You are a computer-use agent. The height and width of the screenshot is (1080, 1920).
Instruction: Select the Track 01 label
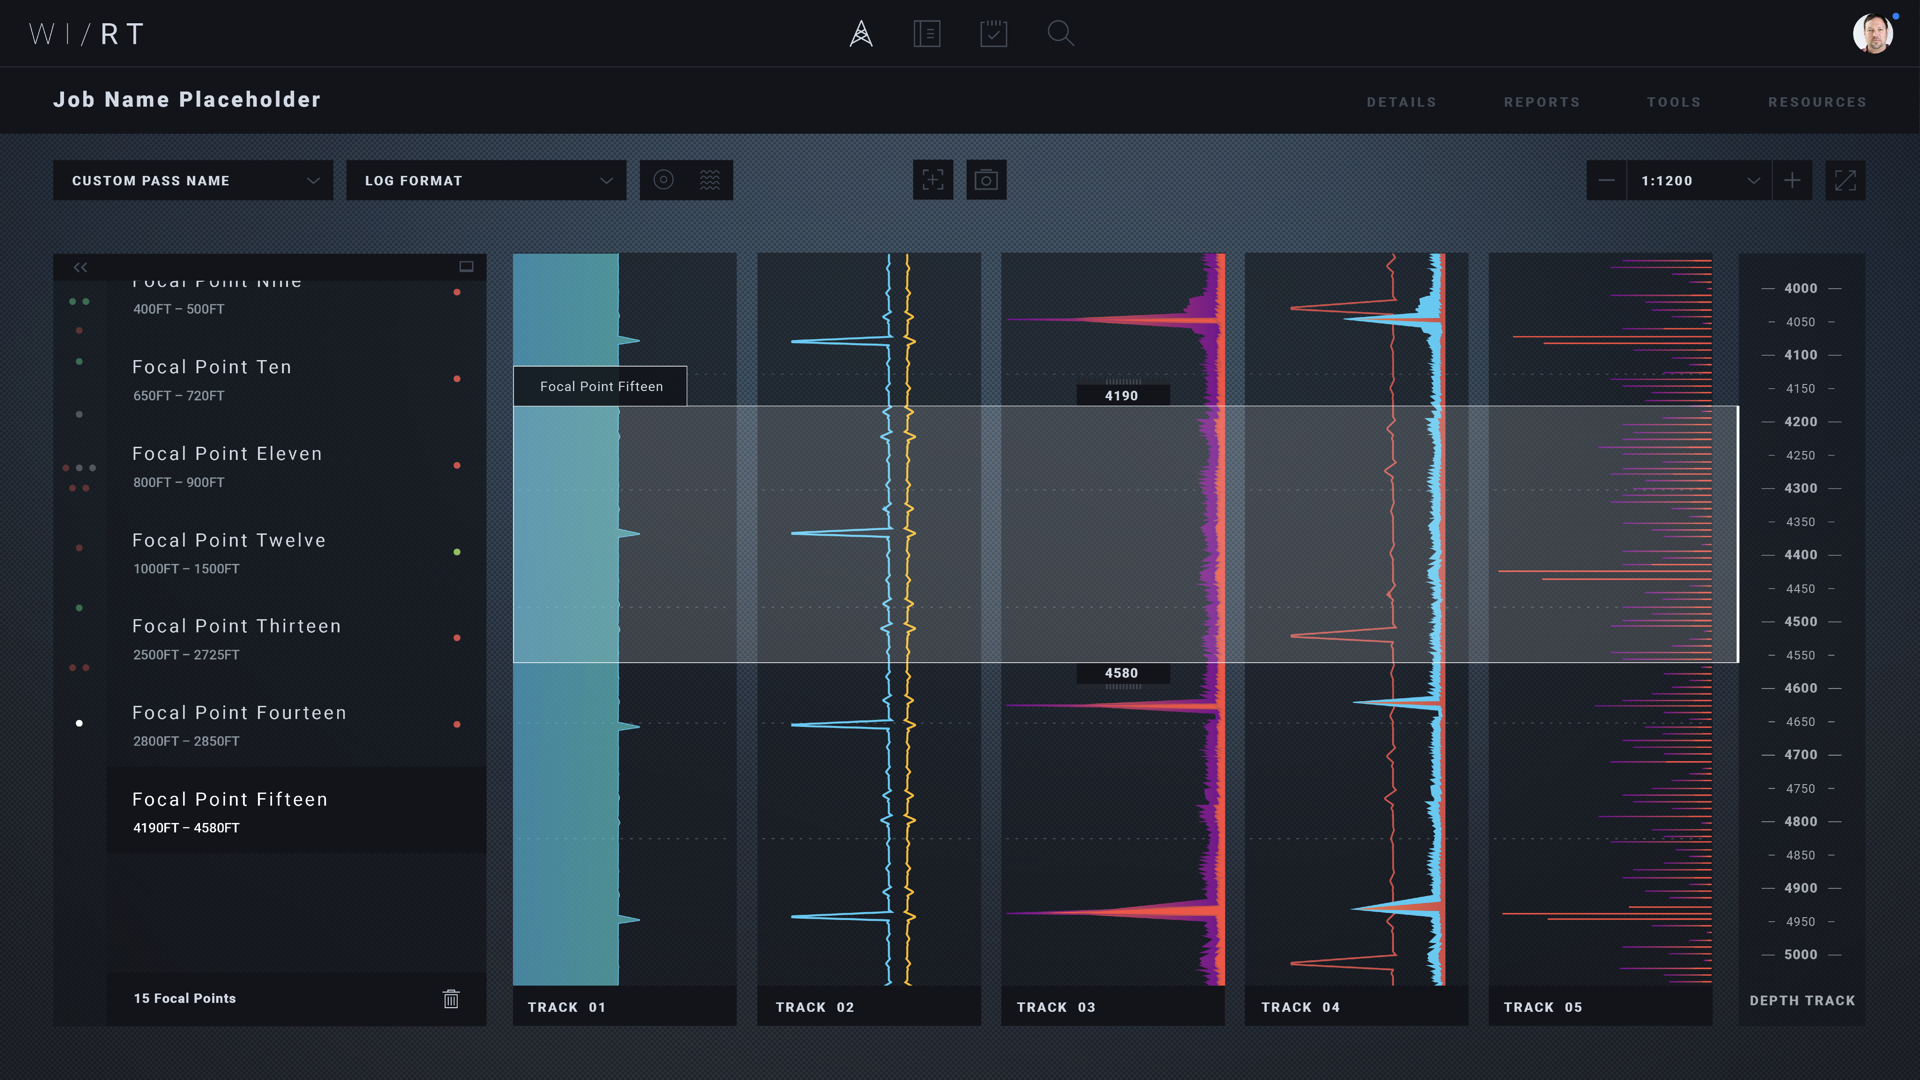[567, 1007]
